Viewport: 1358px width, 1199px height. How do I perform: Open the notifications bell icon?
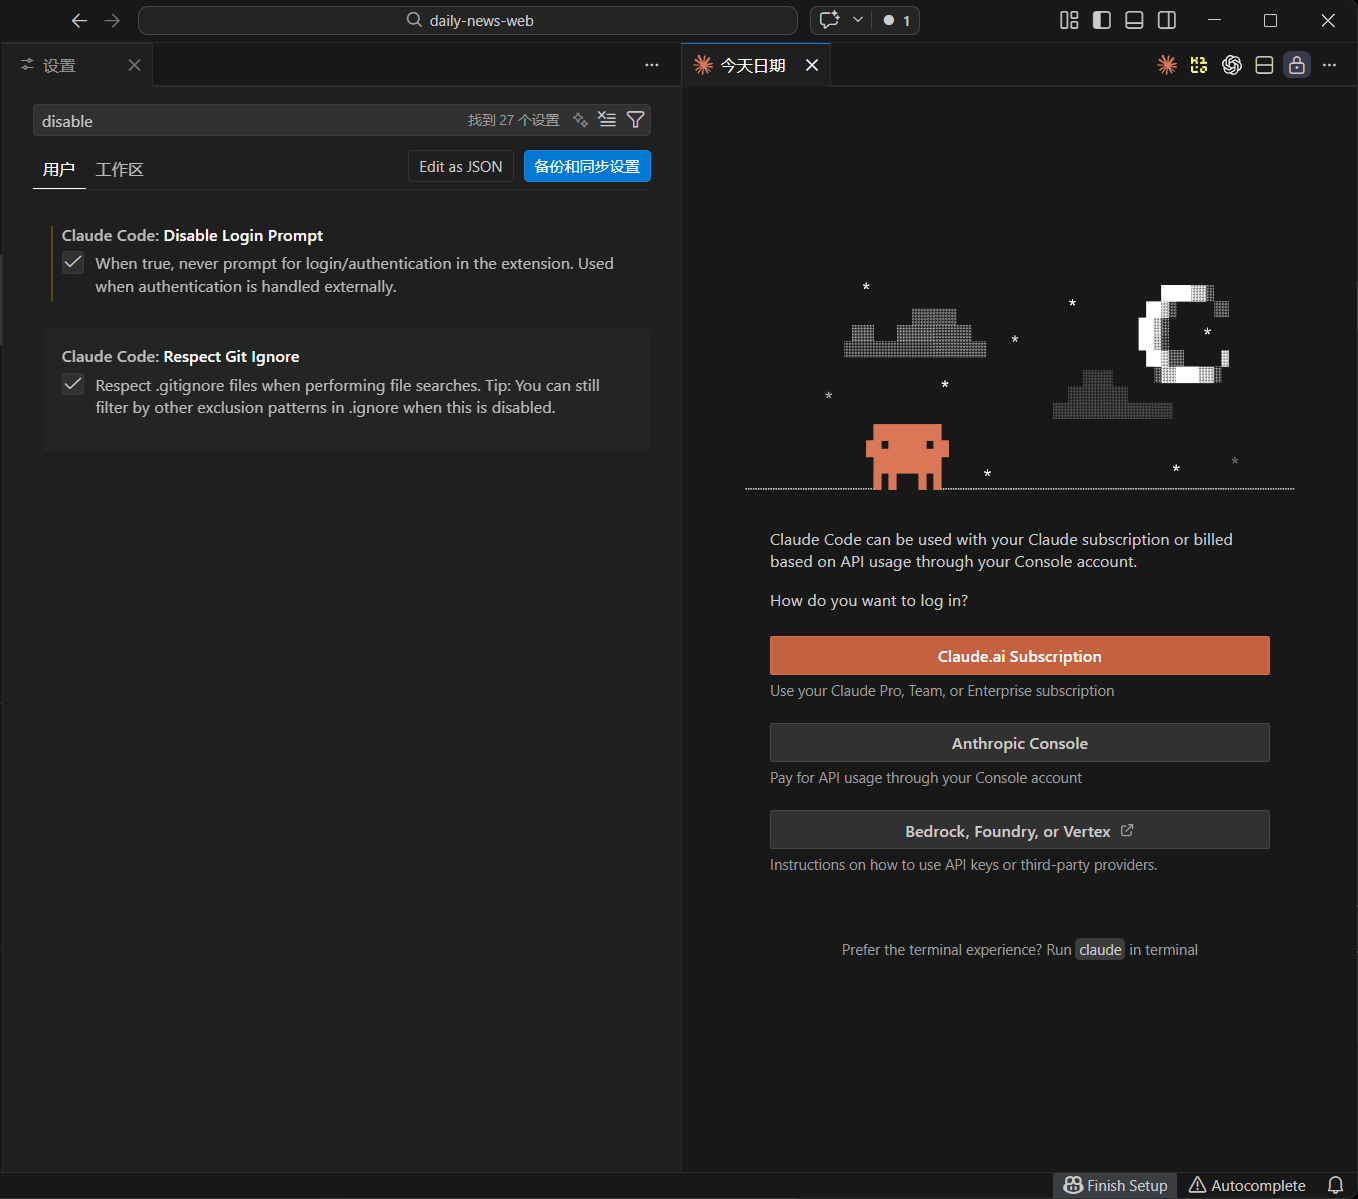tap(1335, 1185)
